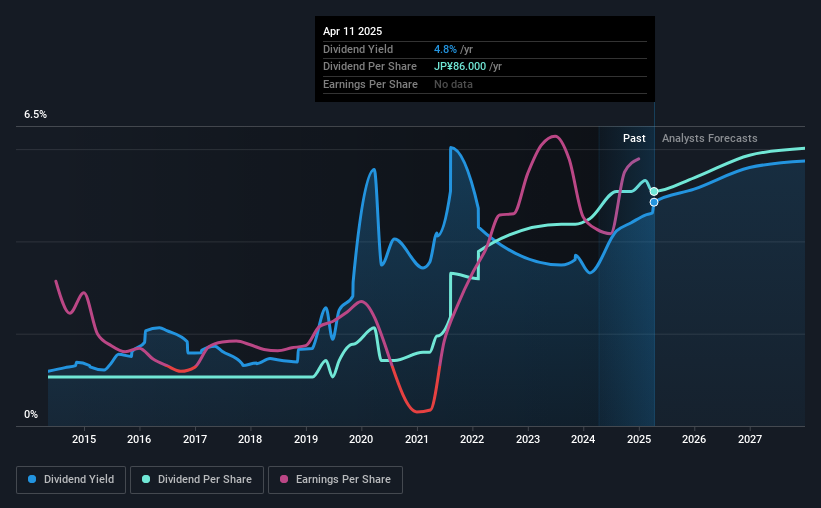Toggle the Dividend Yield legend button
The width and height of the screenshot is (821, 508).
point(71,479)
